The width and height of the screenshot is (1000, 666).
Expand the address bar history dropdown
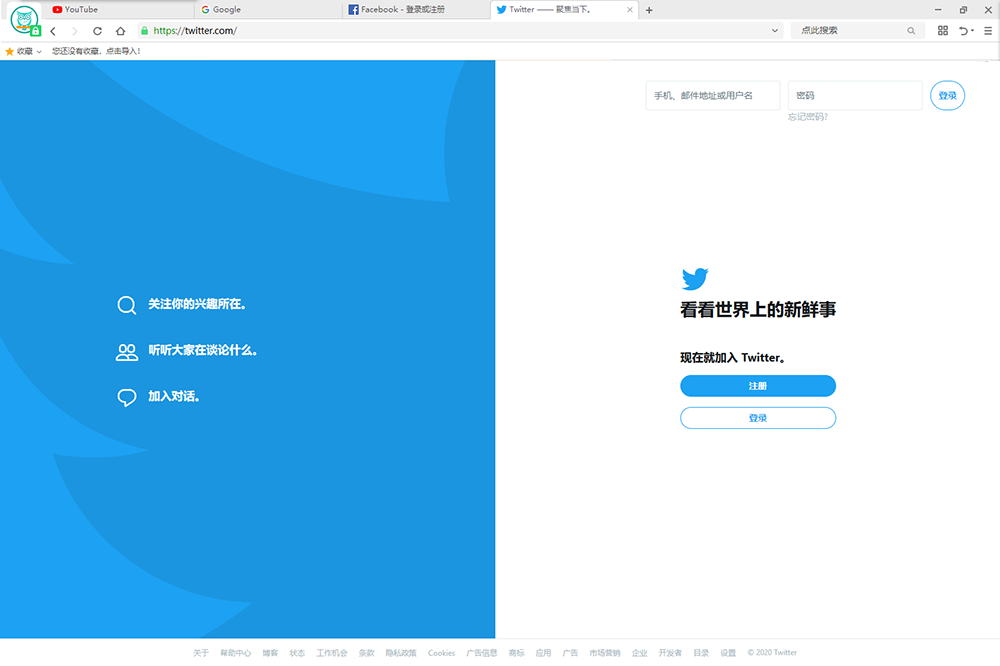(x=775, y=31)
